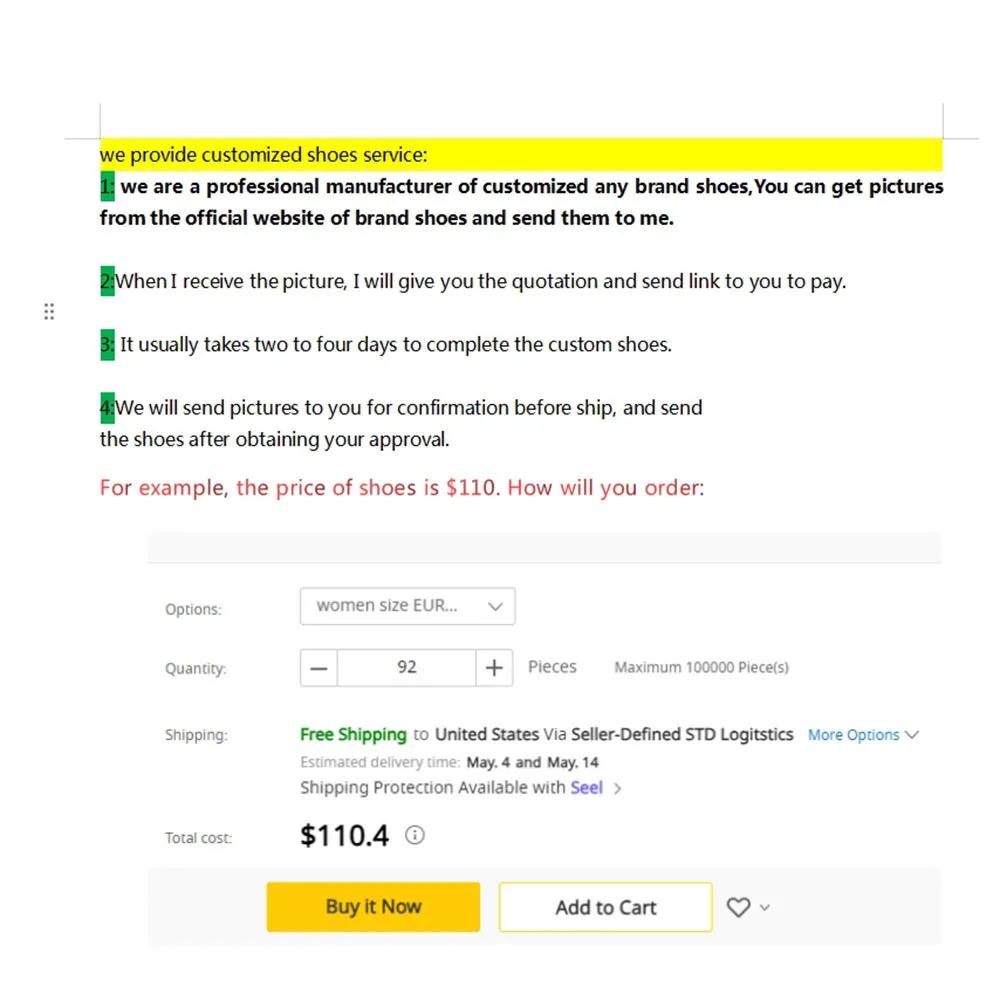The width and height of the screenshot is (1000, 1000).
Task: Click the chevron after Seel link
Action: (617, 788)
